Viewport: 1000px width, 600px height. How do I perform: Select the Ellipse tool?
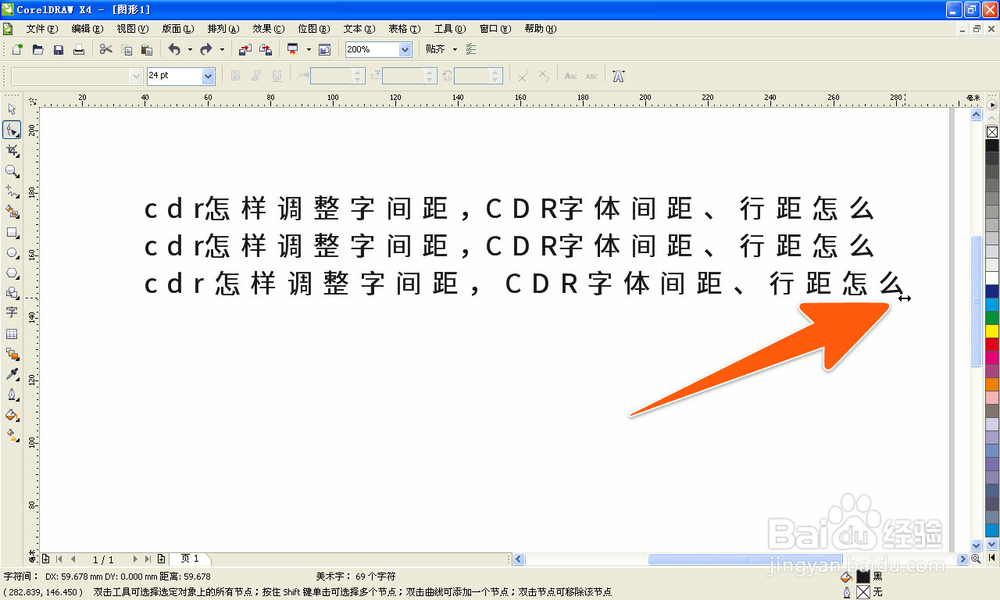11,252
